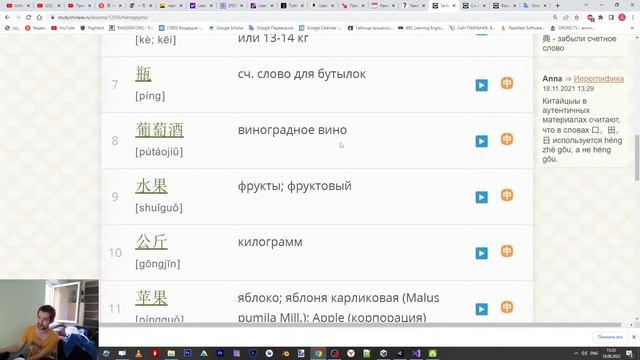640x360 pixels.
Task: Open Photoshop from the taskbar
Action: tap(188, 353)
